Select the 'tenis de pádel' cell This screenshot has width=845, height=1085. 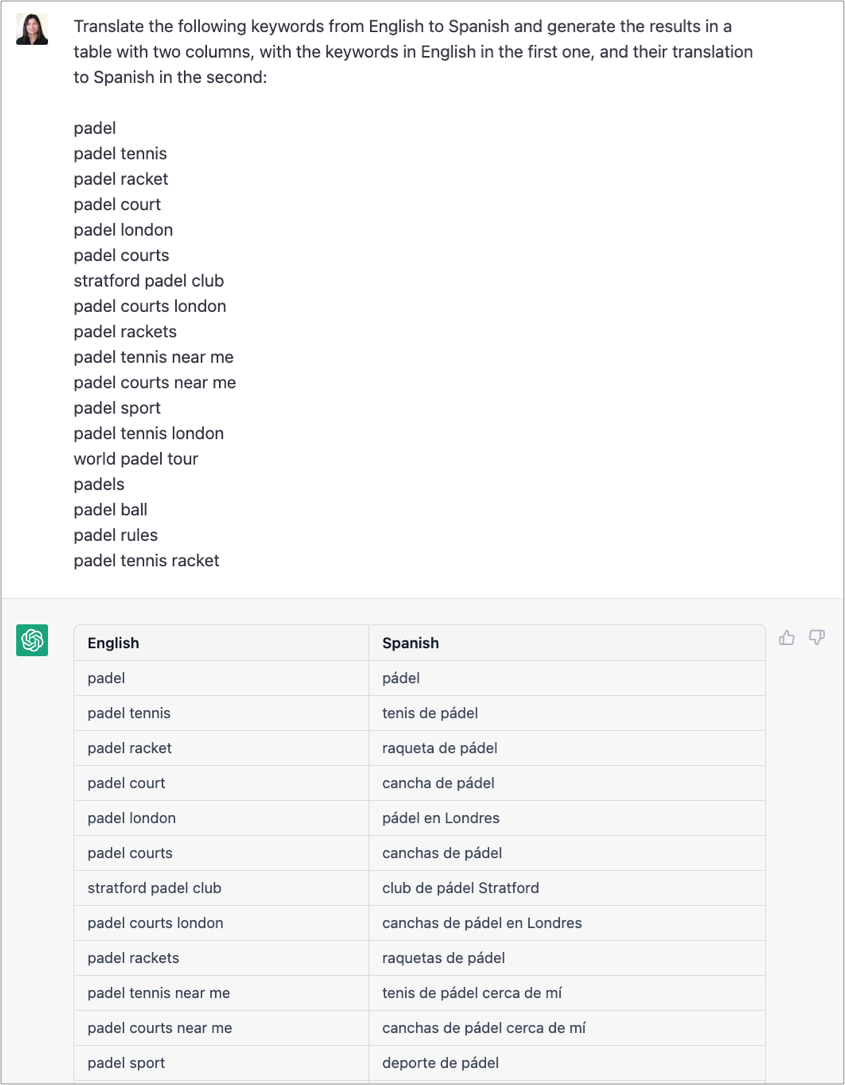pyautogui.click(x=430, y=713)
